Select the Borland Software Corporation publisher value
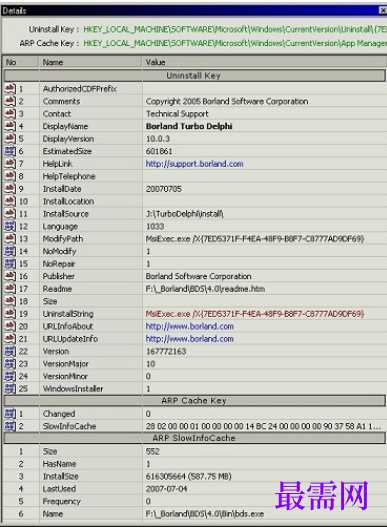Screen dimensions: 387x527 198,276
